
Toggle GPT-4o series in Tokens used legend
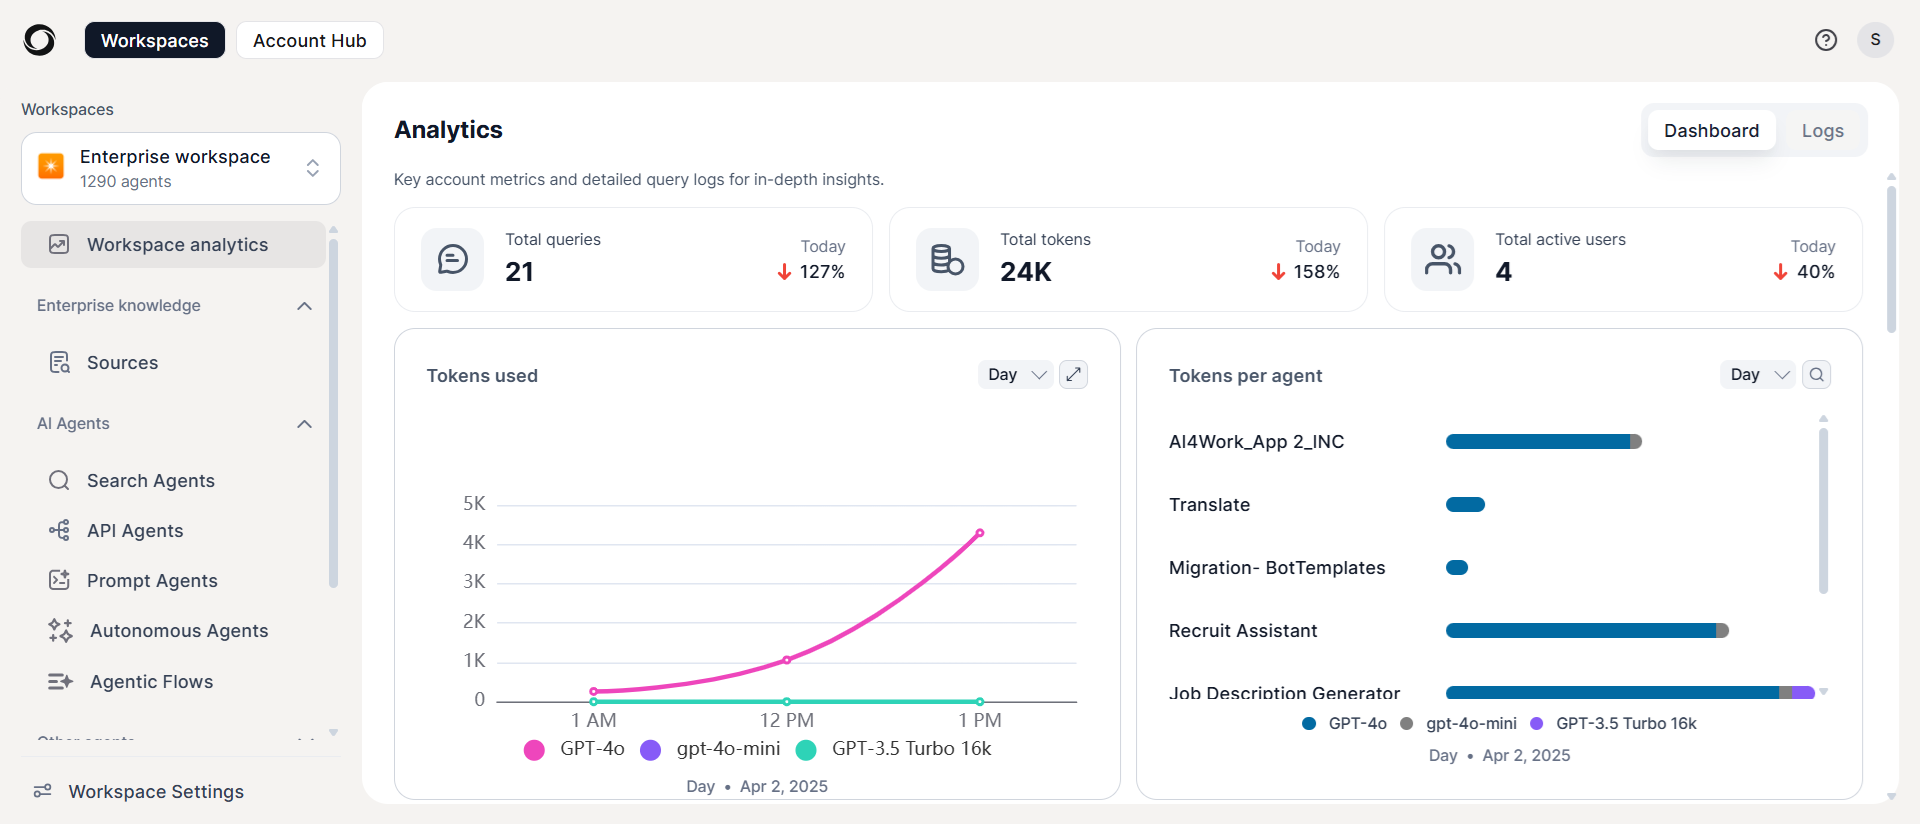point(575,749)
